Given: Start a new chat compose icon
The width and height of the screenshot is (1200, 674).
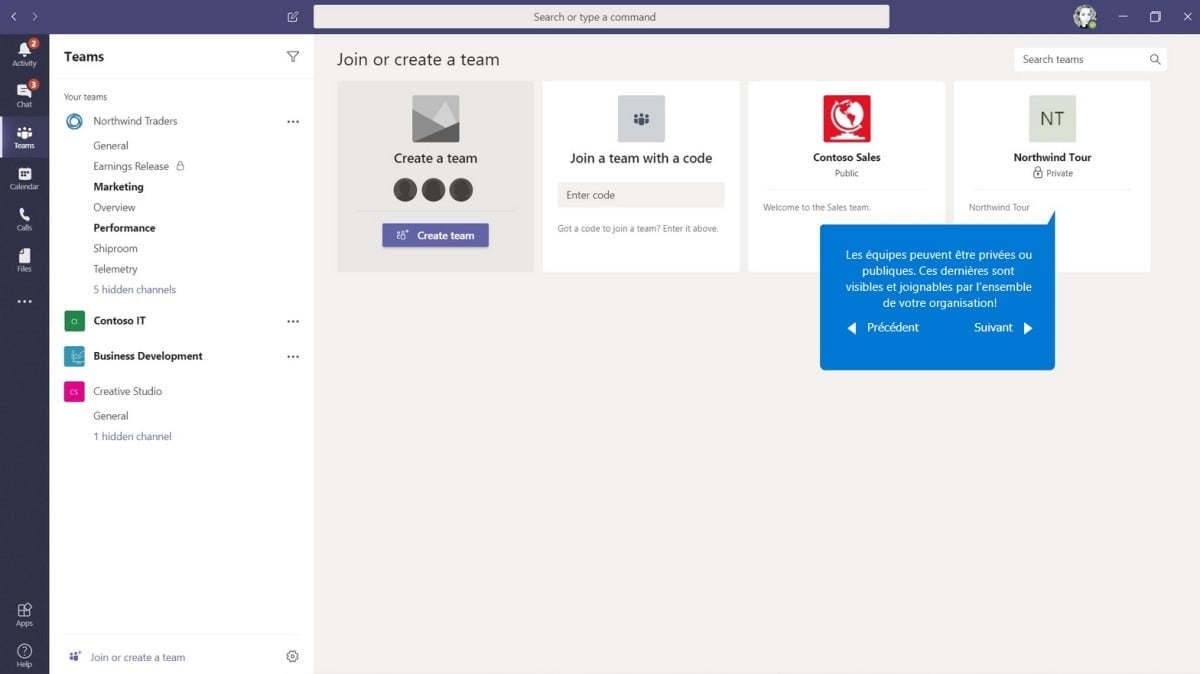Looking at the screenshot, I should click(x=292, y=16).
